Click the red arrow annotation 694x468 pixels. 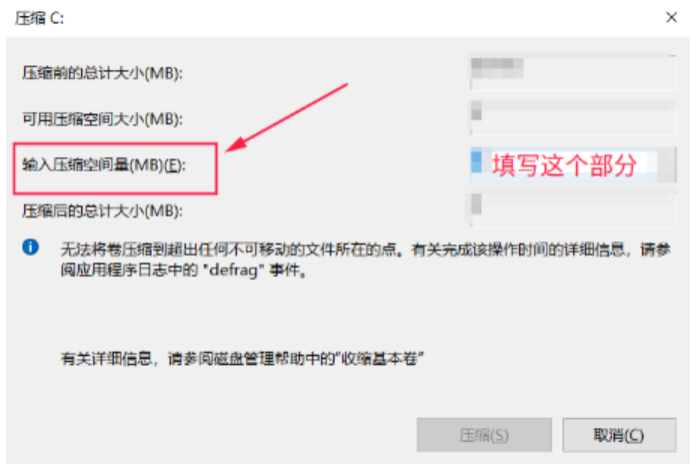(286, 118)
